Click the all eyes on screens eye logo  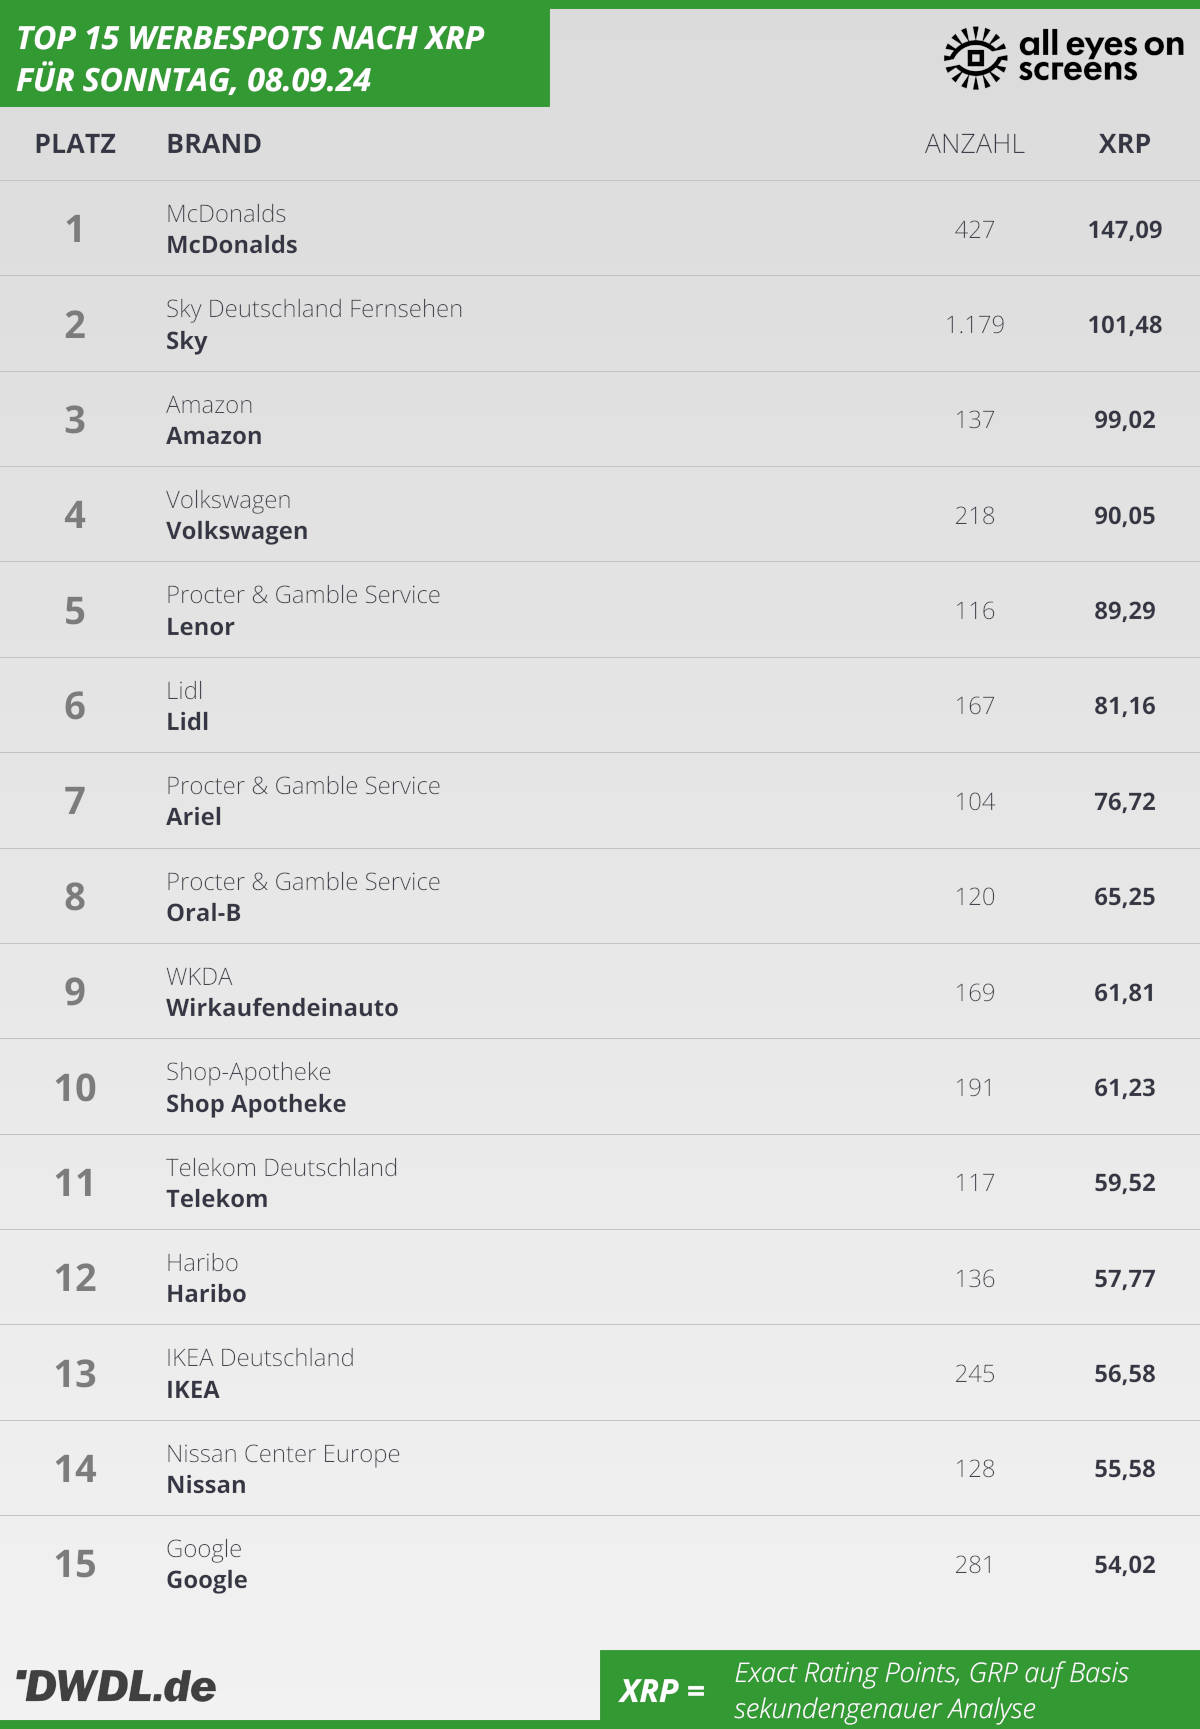click(975, 58)
